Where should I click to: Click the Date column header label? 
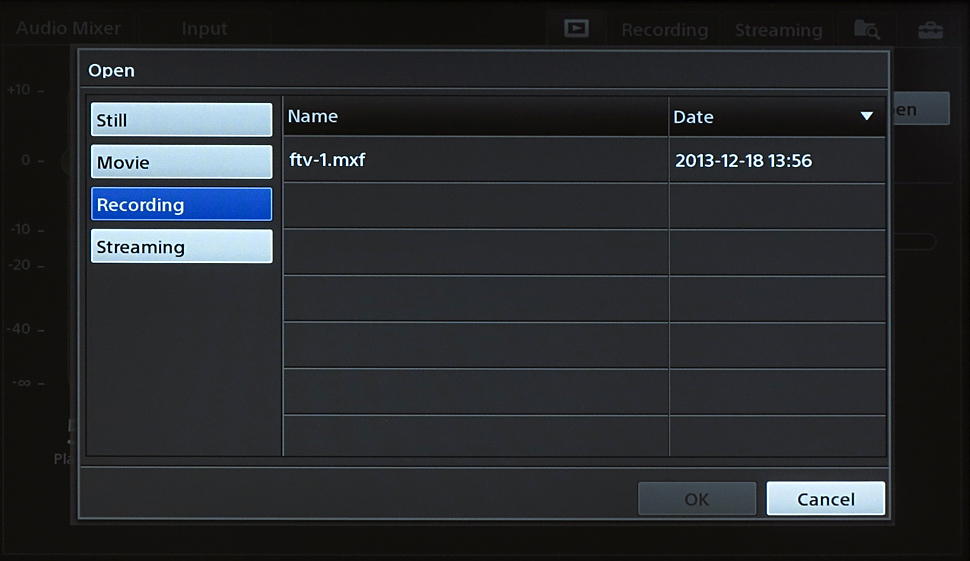point(693,117)
